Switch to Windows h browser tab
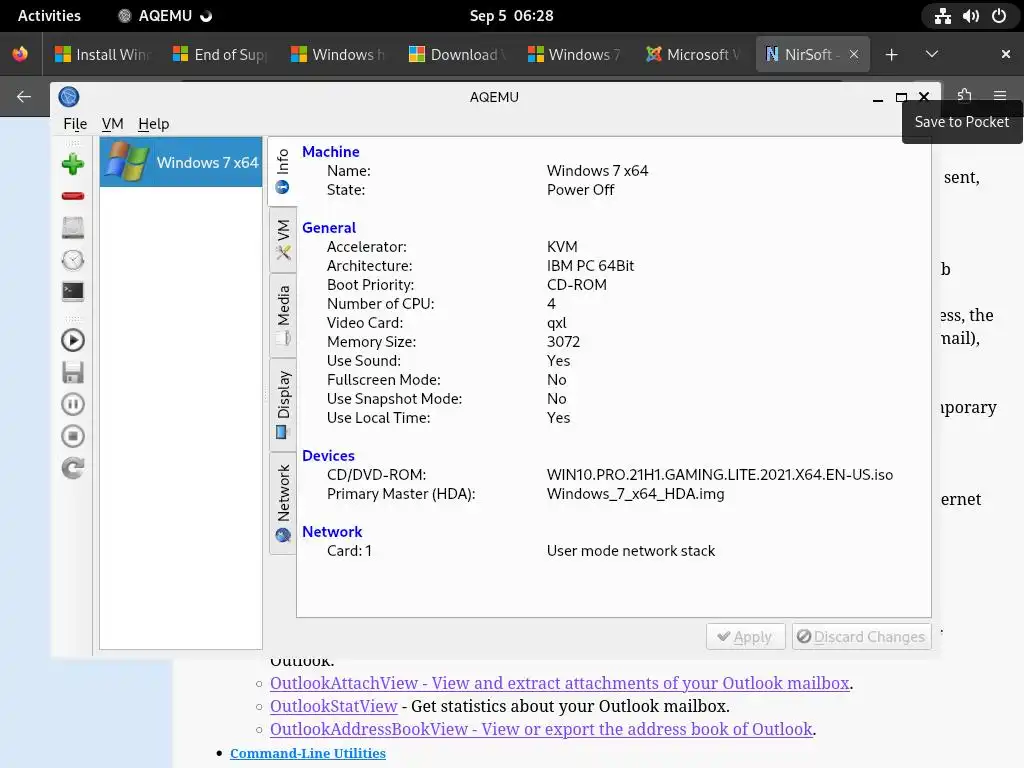The image size is (1024, 768). coord(338,54)
